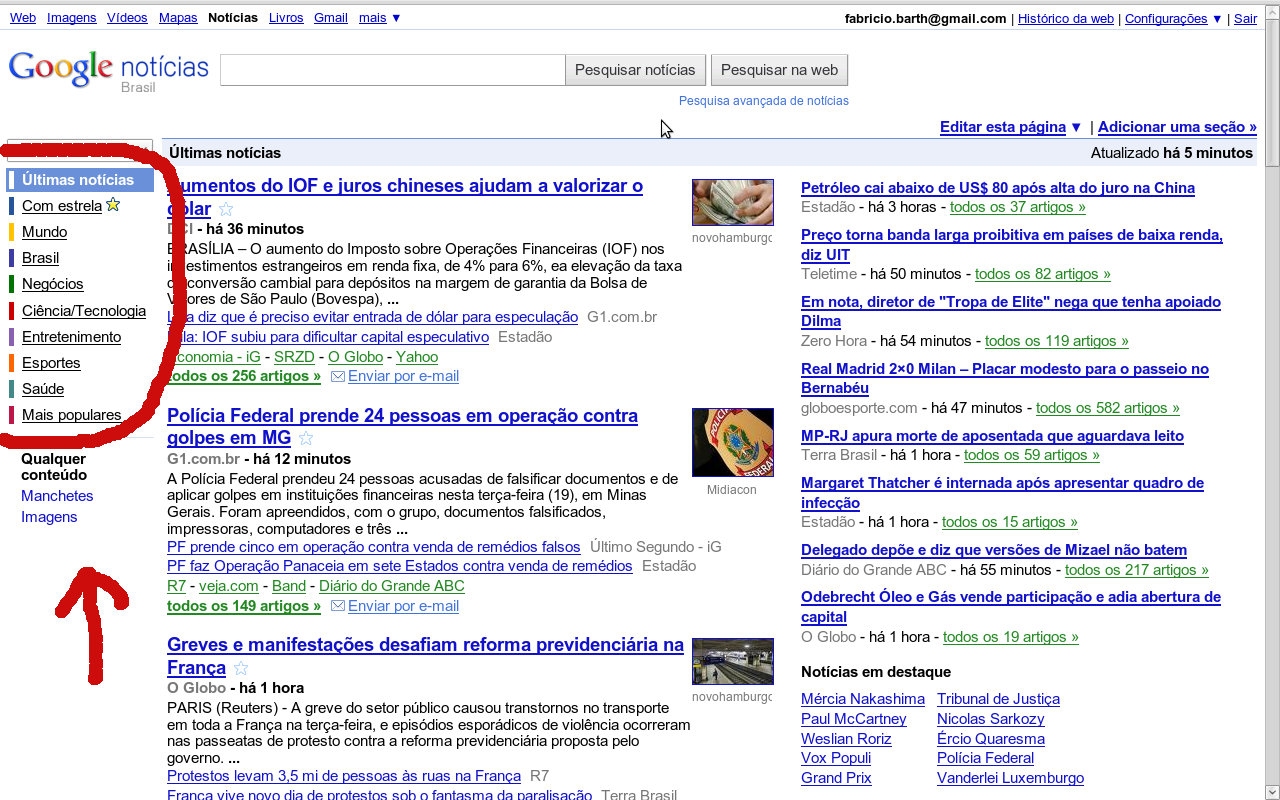
Task: Open 'Preço torna banda larga proibitiva' headline
Action: (1012, 245)
